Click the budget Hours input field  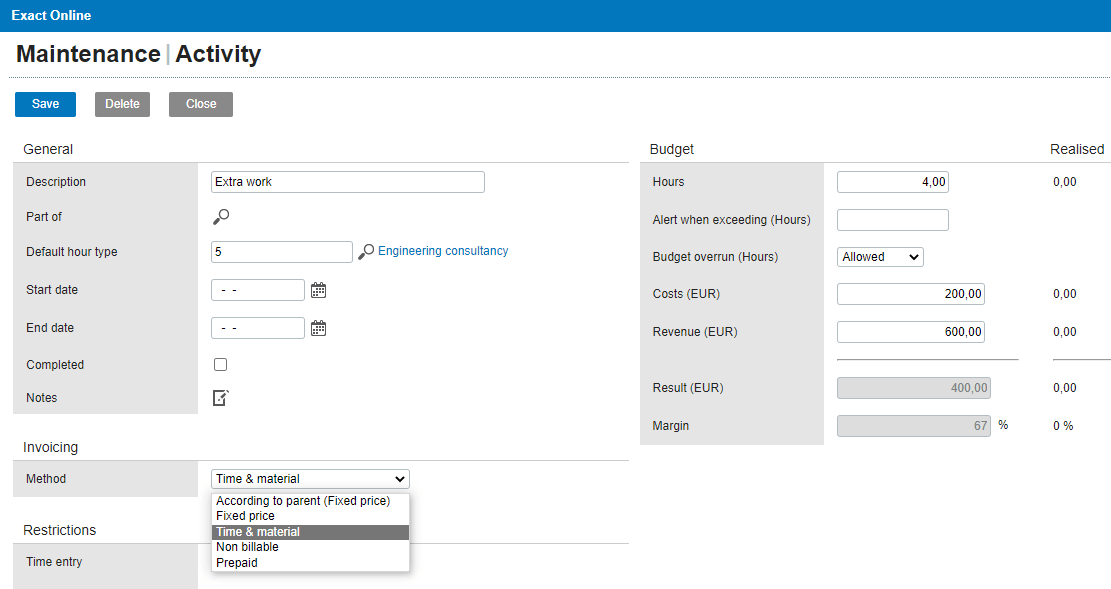(893, 181)
